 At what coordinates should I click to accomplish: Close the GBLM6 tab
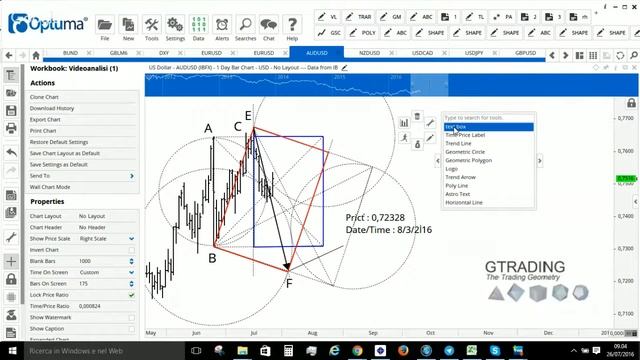(139, 53)
